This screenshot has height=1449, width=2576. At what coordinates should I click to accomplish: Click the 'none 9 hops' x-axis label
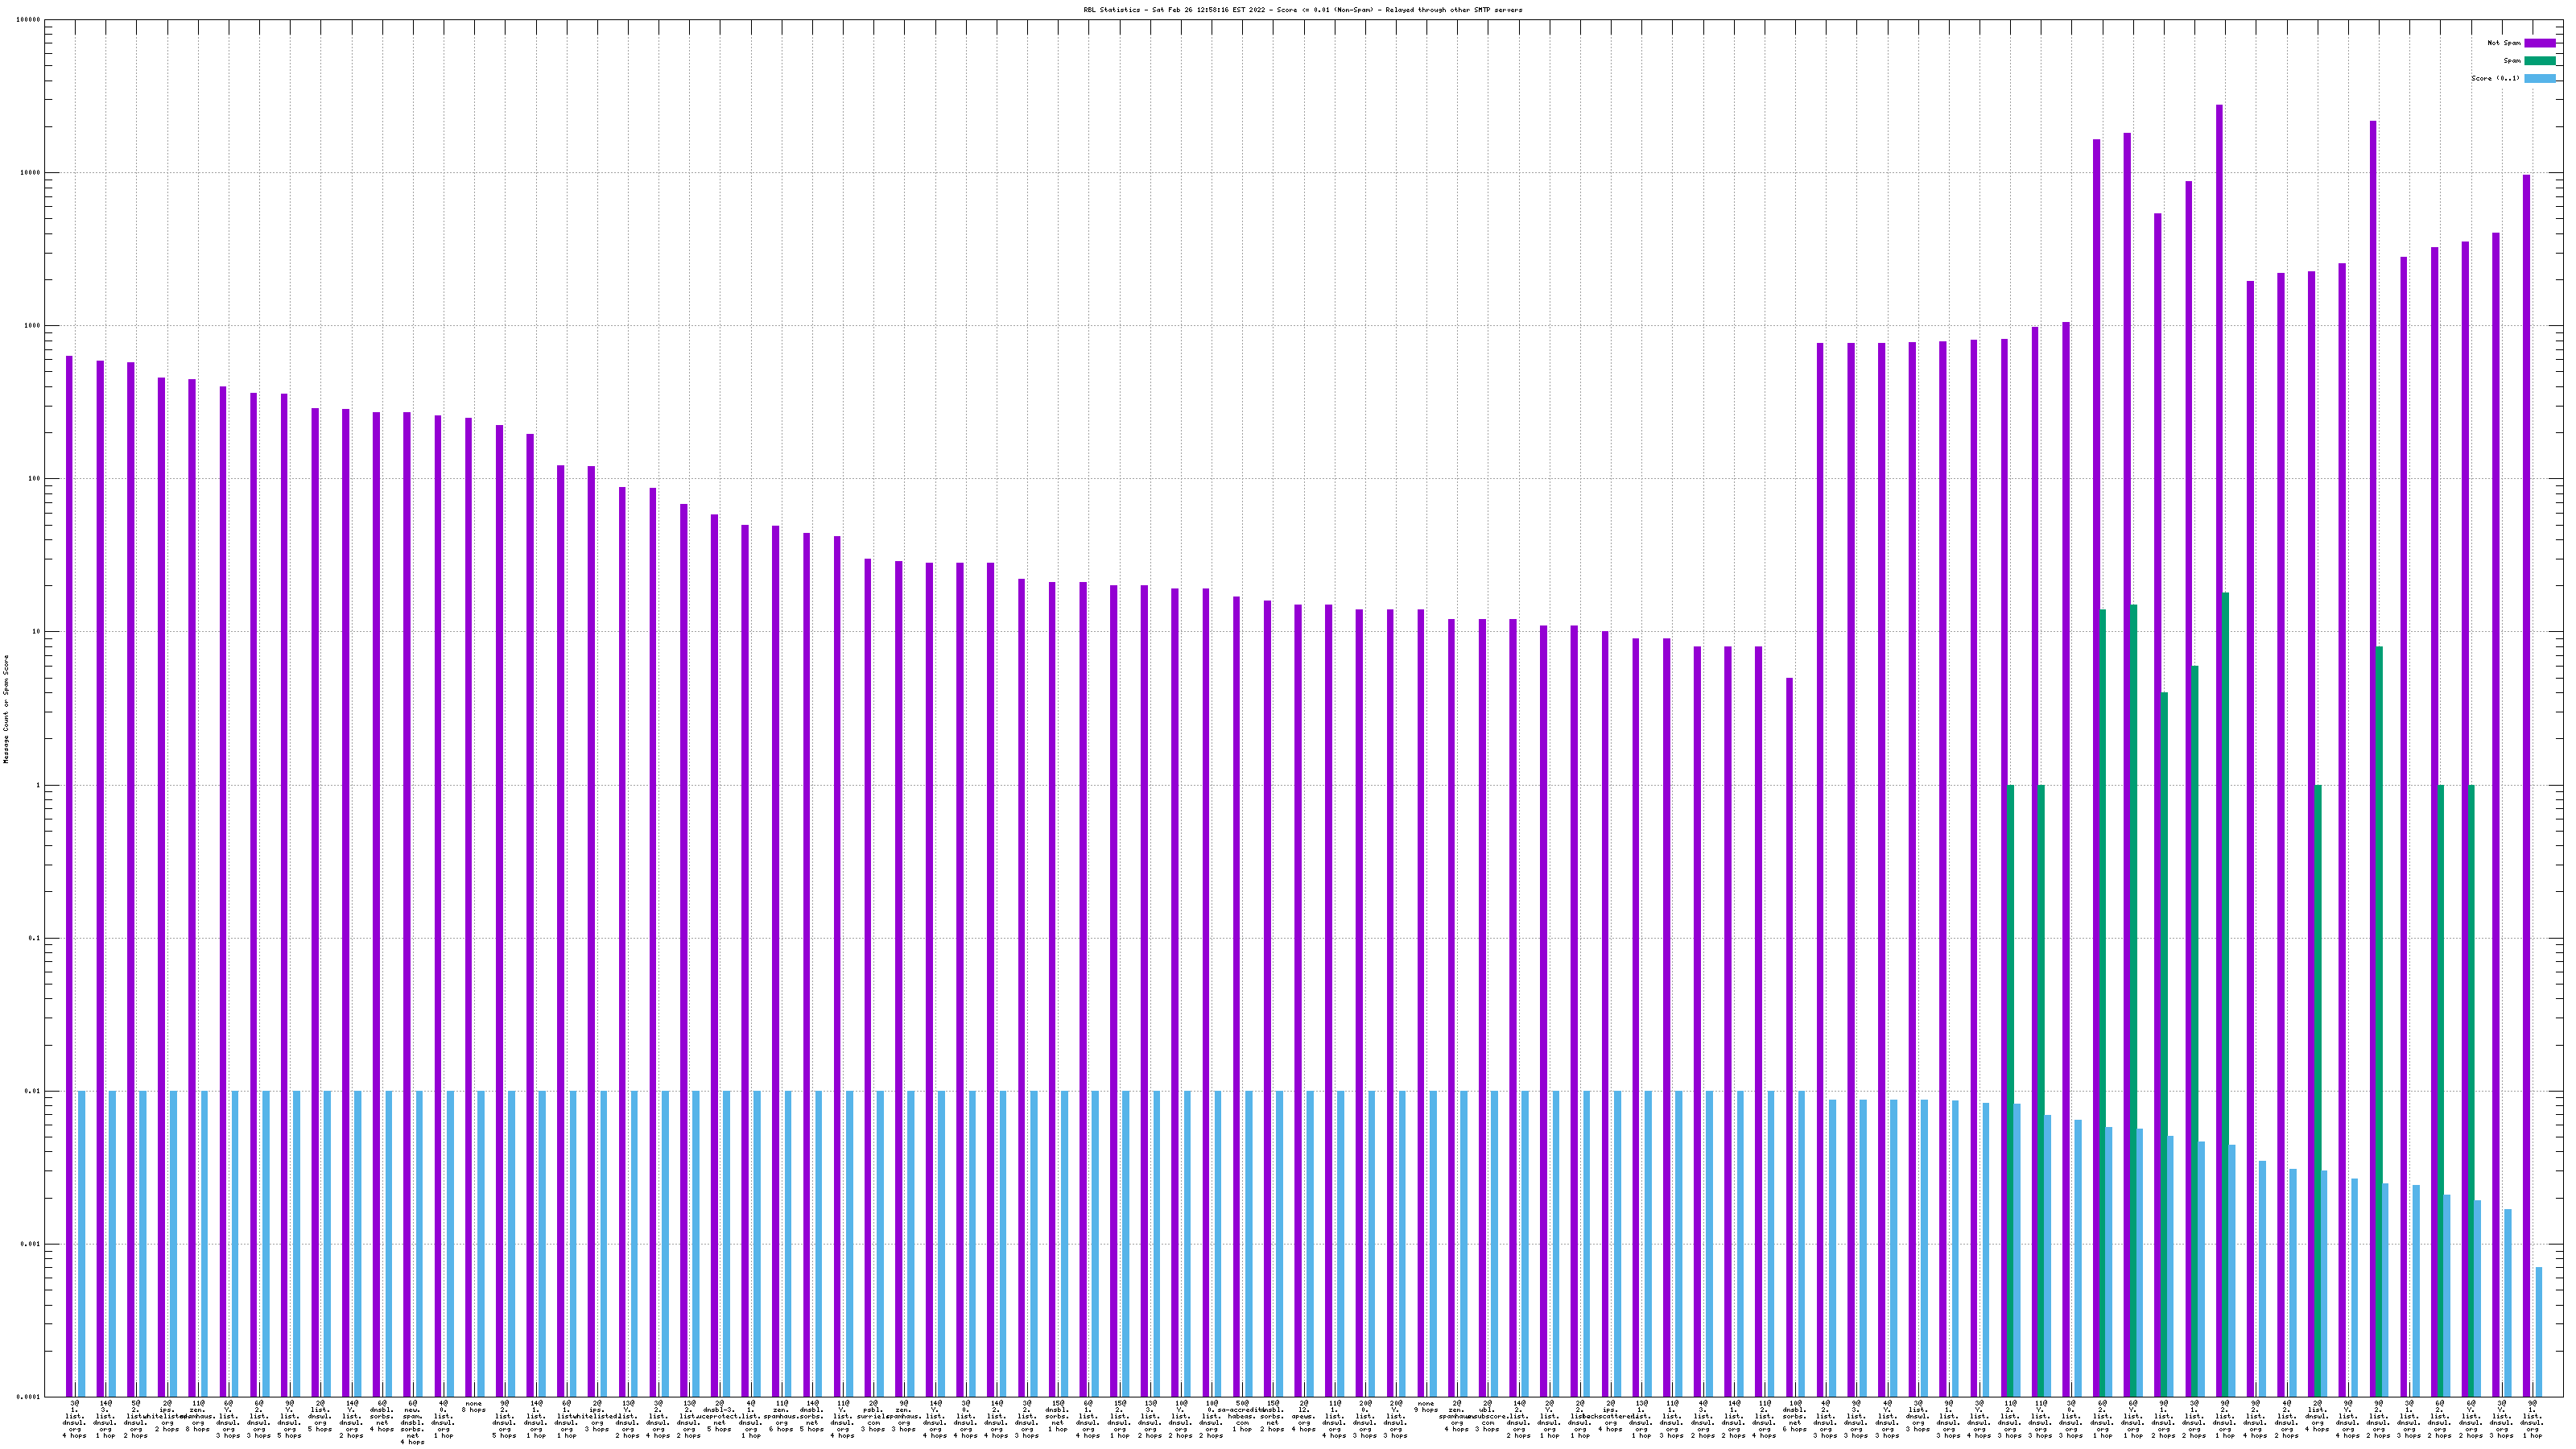point(1425,1407)
